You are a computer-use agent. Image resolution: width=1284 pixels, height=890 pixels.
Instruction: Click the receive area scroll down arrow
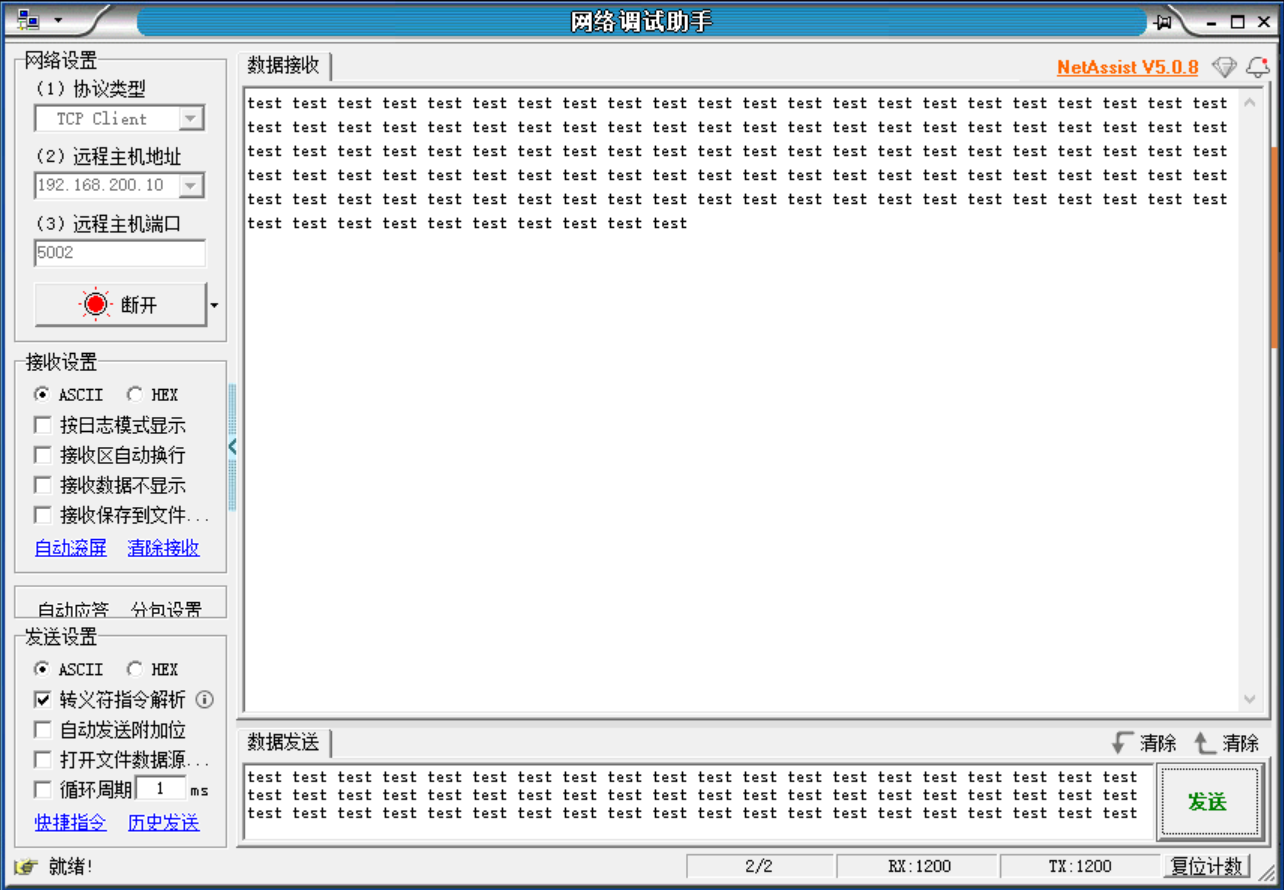(x=1250, y=699)
